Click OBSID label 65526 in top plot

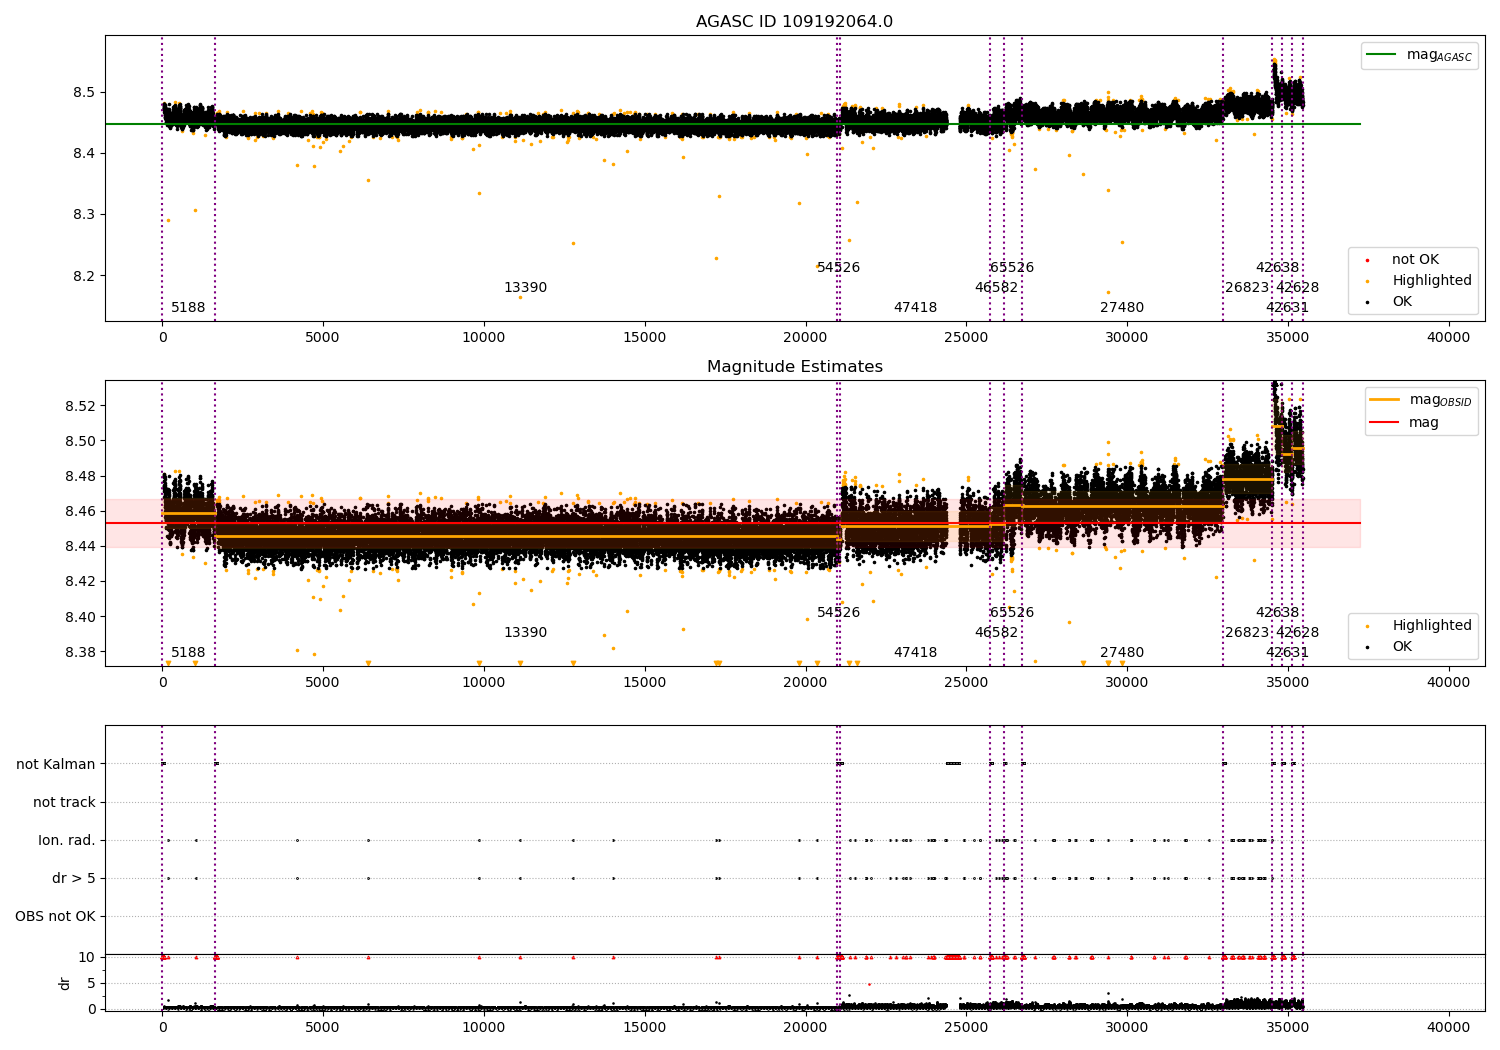click(1012, 268)
